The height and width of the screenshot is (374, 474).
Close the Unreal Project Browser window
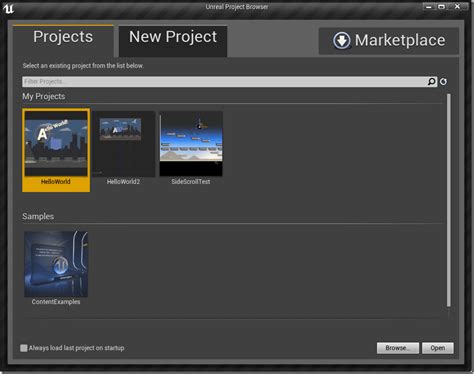457,7
